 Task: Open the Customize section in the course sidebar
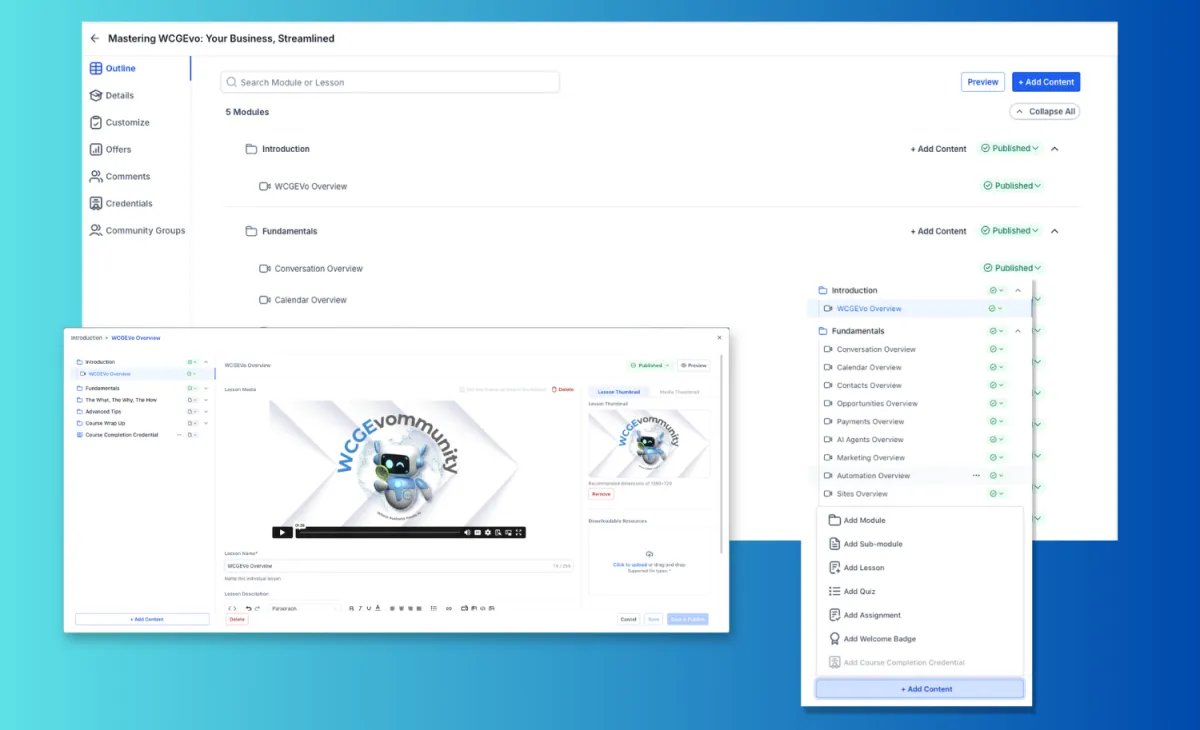pyautogui.click(x=119, y=122)
